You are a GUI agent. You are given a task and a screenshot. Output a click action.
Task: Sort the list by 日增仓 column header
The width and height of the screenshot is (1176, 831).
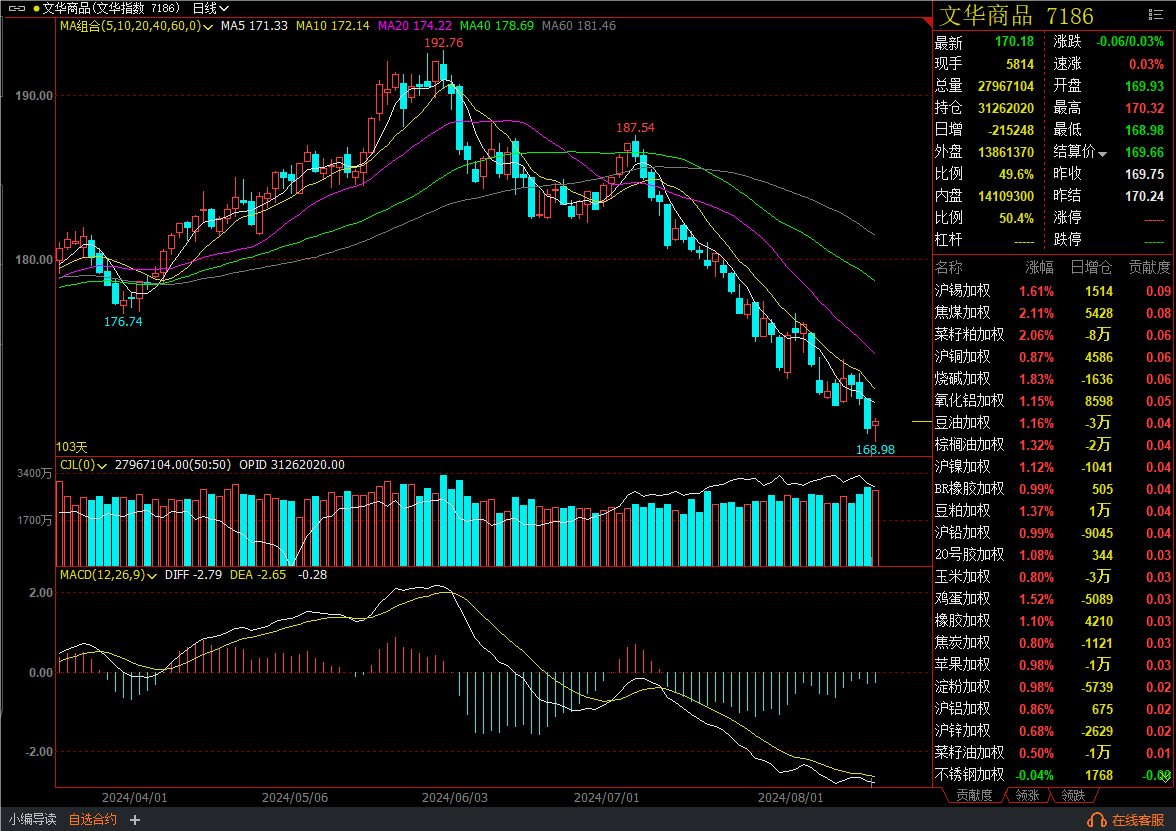pos(1092,268)
